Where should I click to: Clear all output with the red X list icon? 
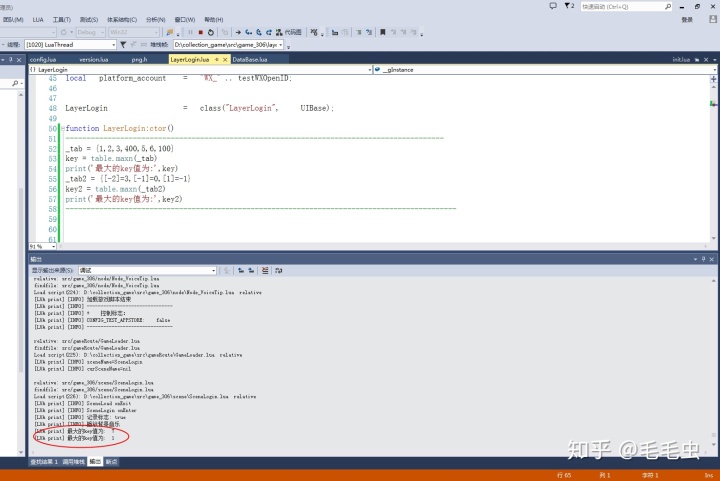click(x=265, y=270)
